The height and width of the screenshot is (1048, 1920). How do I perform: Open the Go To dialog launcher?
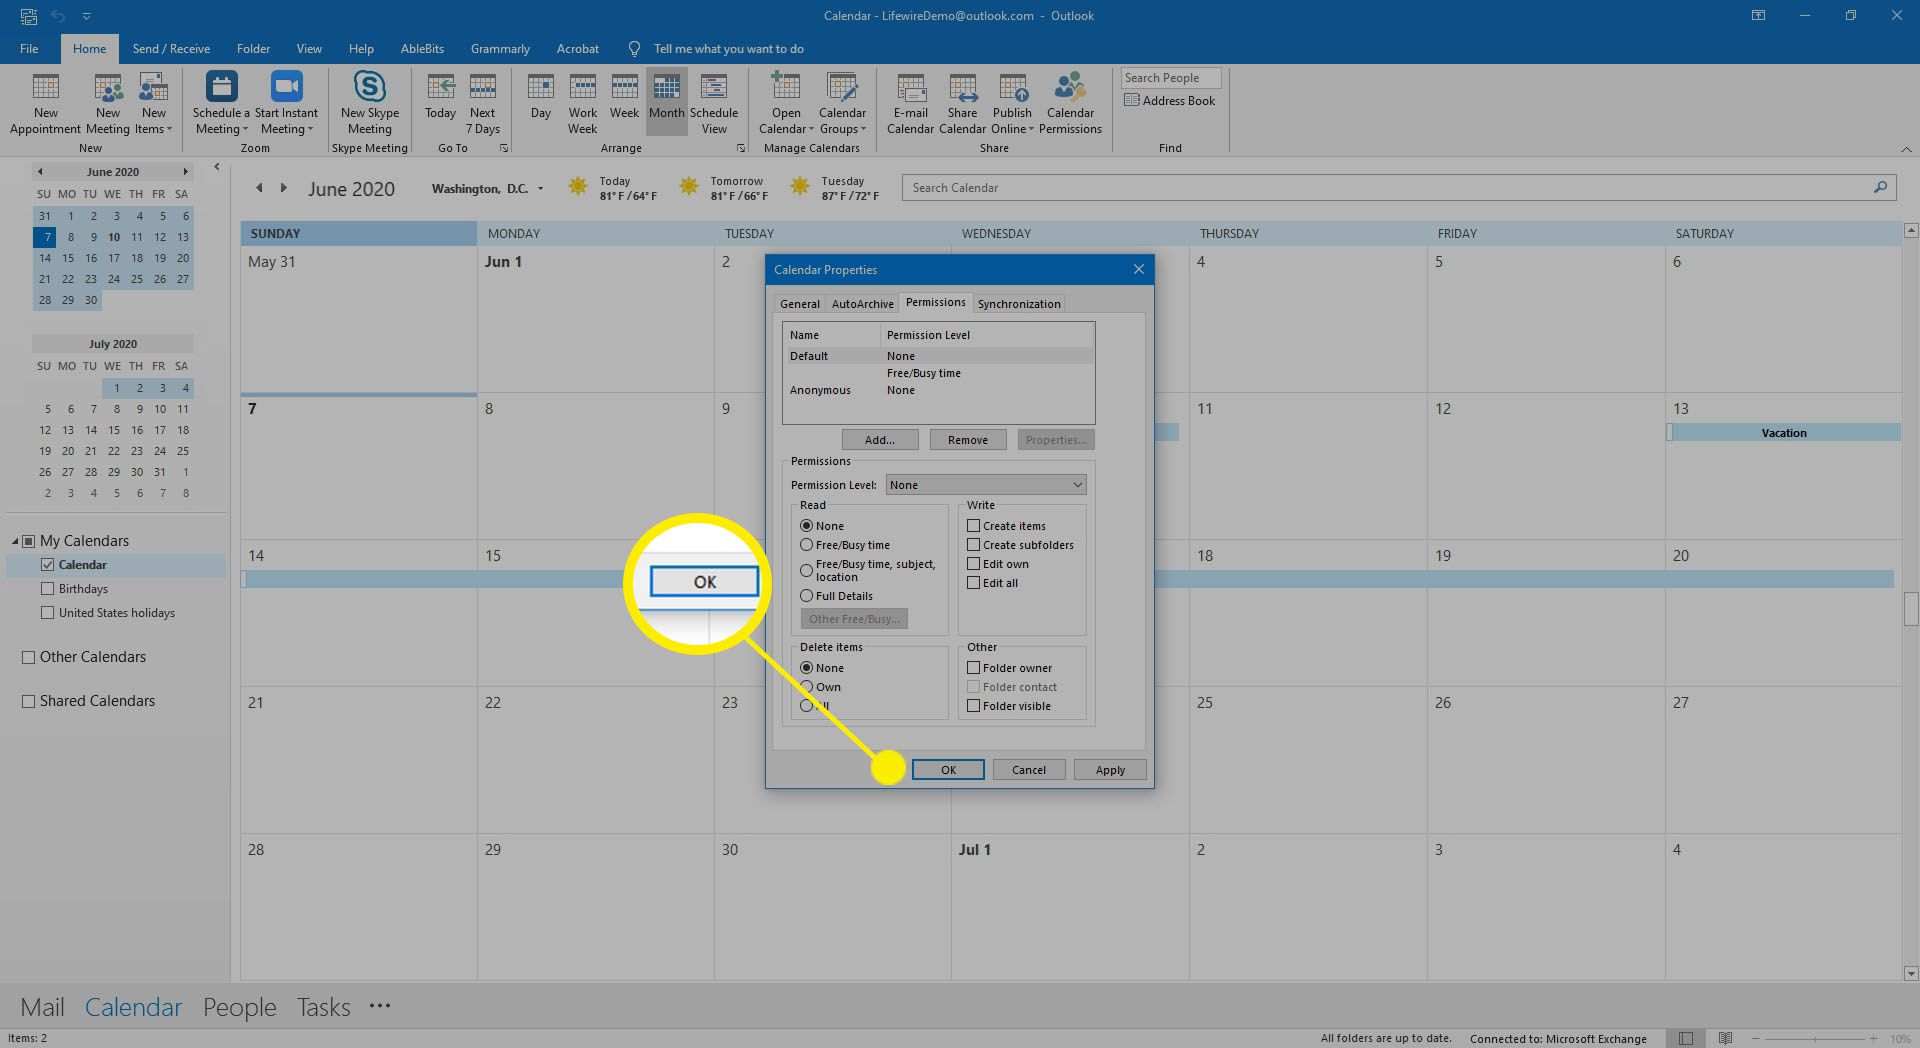(x=504, y=148)
